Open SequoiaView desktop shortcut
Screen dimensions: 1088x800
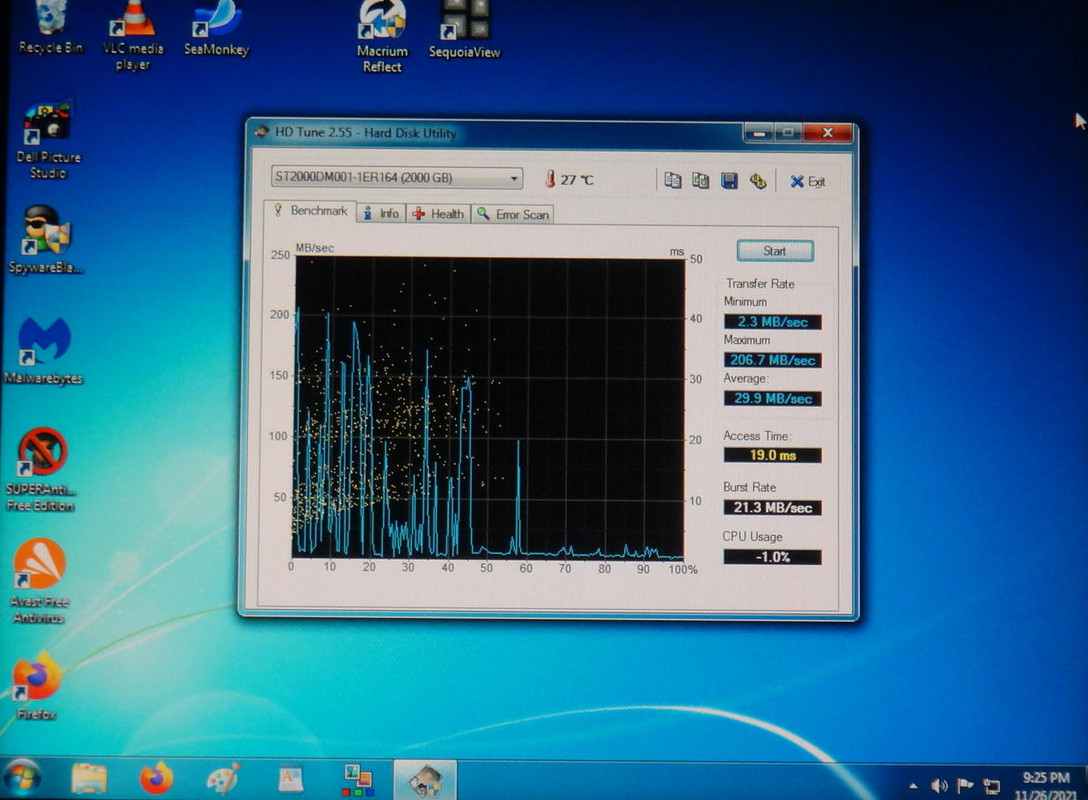[464, 31]
